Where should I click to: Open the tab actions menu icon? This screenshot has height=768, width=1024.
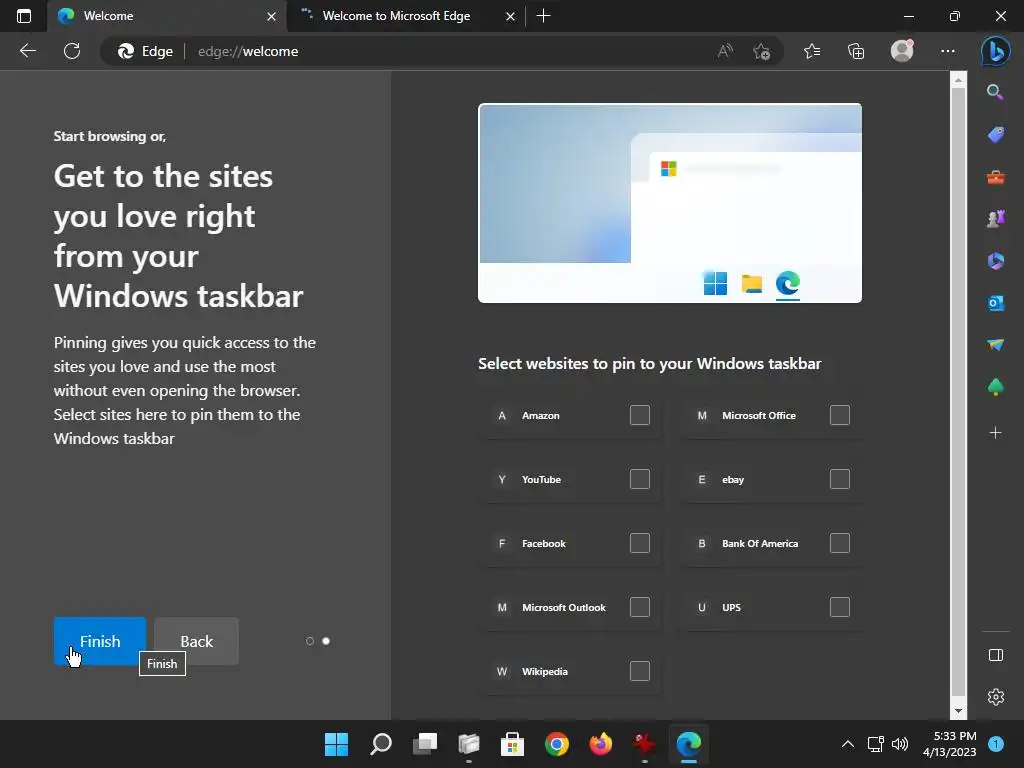[x=24, y=16]
